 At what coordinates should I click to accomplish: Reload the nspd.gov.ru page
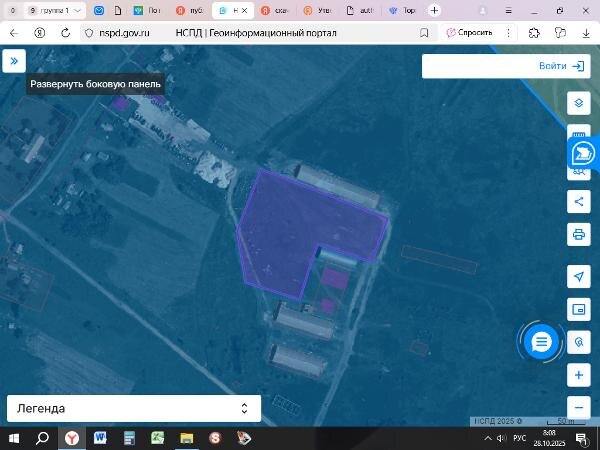(65, 33)
